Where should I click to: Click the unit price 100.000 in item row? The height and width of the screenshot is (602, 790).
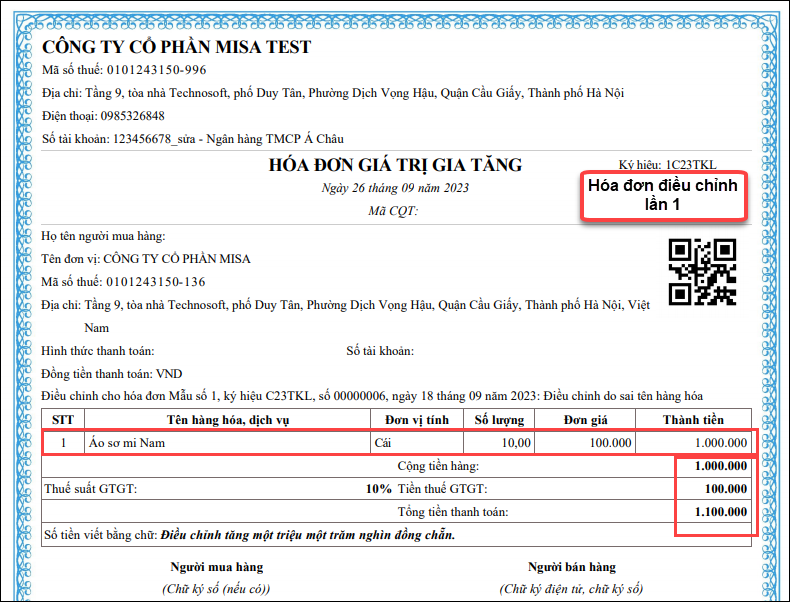610,443
